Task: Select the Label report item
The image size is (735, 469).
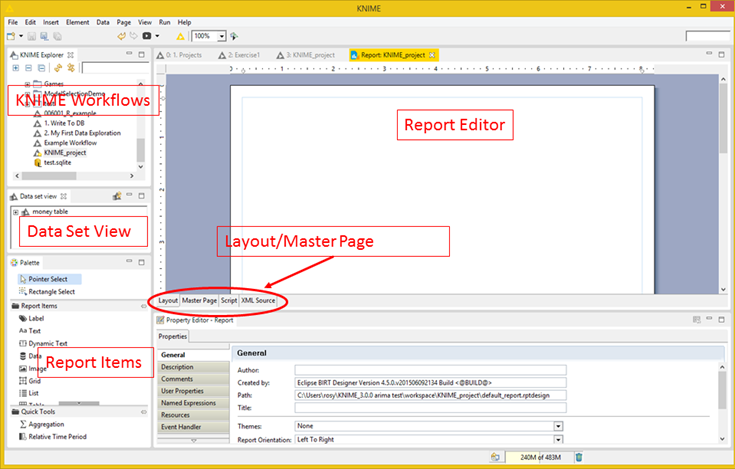Action: pos(31,318)
